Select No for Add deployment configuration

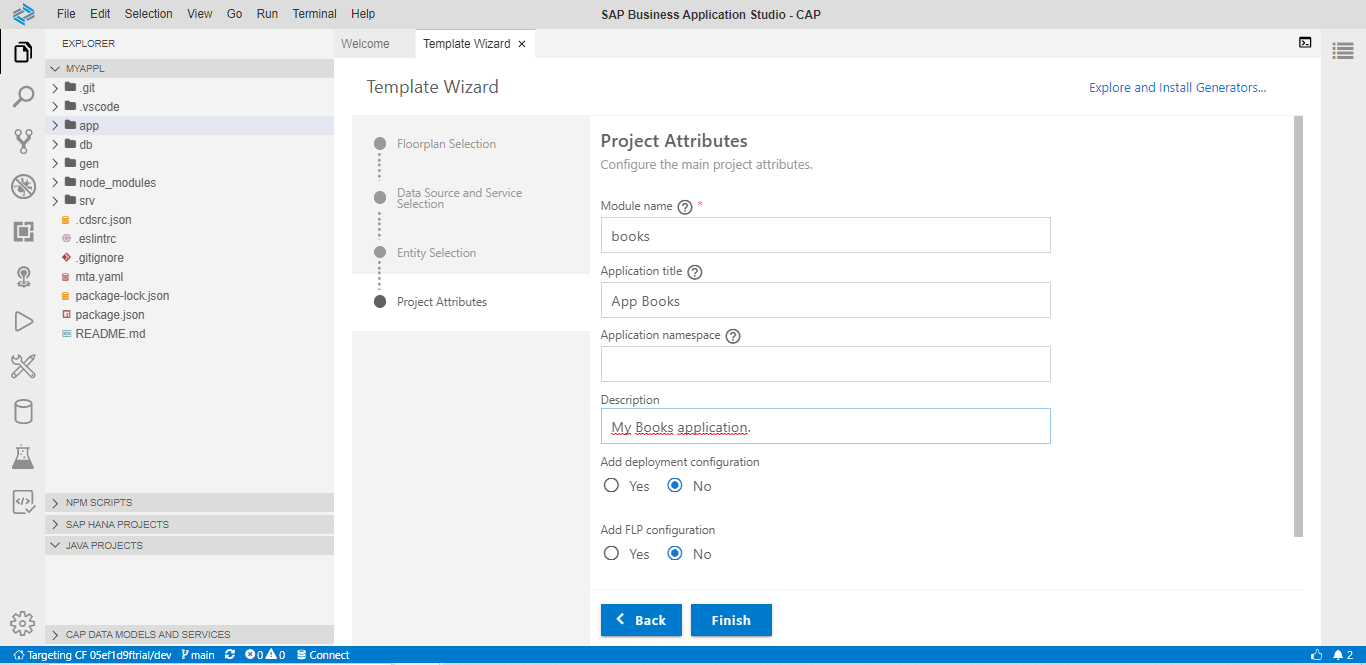coord(675,486)
